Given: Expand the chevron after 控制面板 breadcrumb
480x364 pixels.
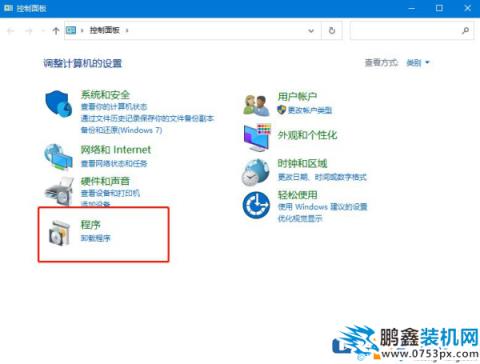Looking at the screenshot, I should [127, 31].
